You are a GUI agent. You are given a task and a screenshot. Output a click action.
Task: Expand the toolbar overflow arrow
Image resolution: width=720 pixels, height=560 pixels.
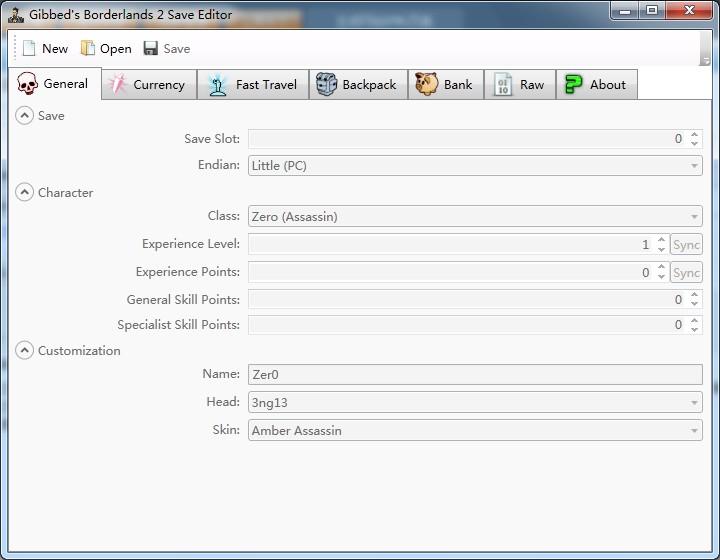[706, 61]
